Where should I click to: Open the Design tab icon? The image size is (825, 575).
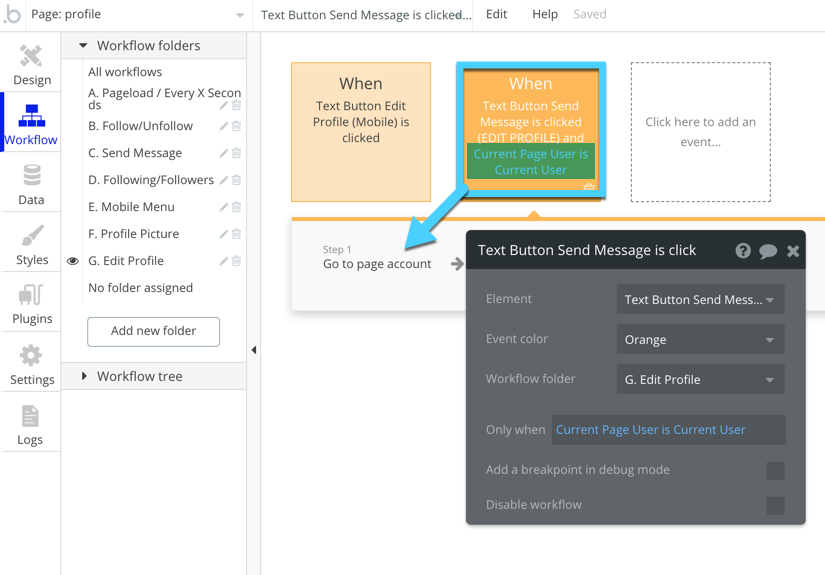(x=31, y=65)
